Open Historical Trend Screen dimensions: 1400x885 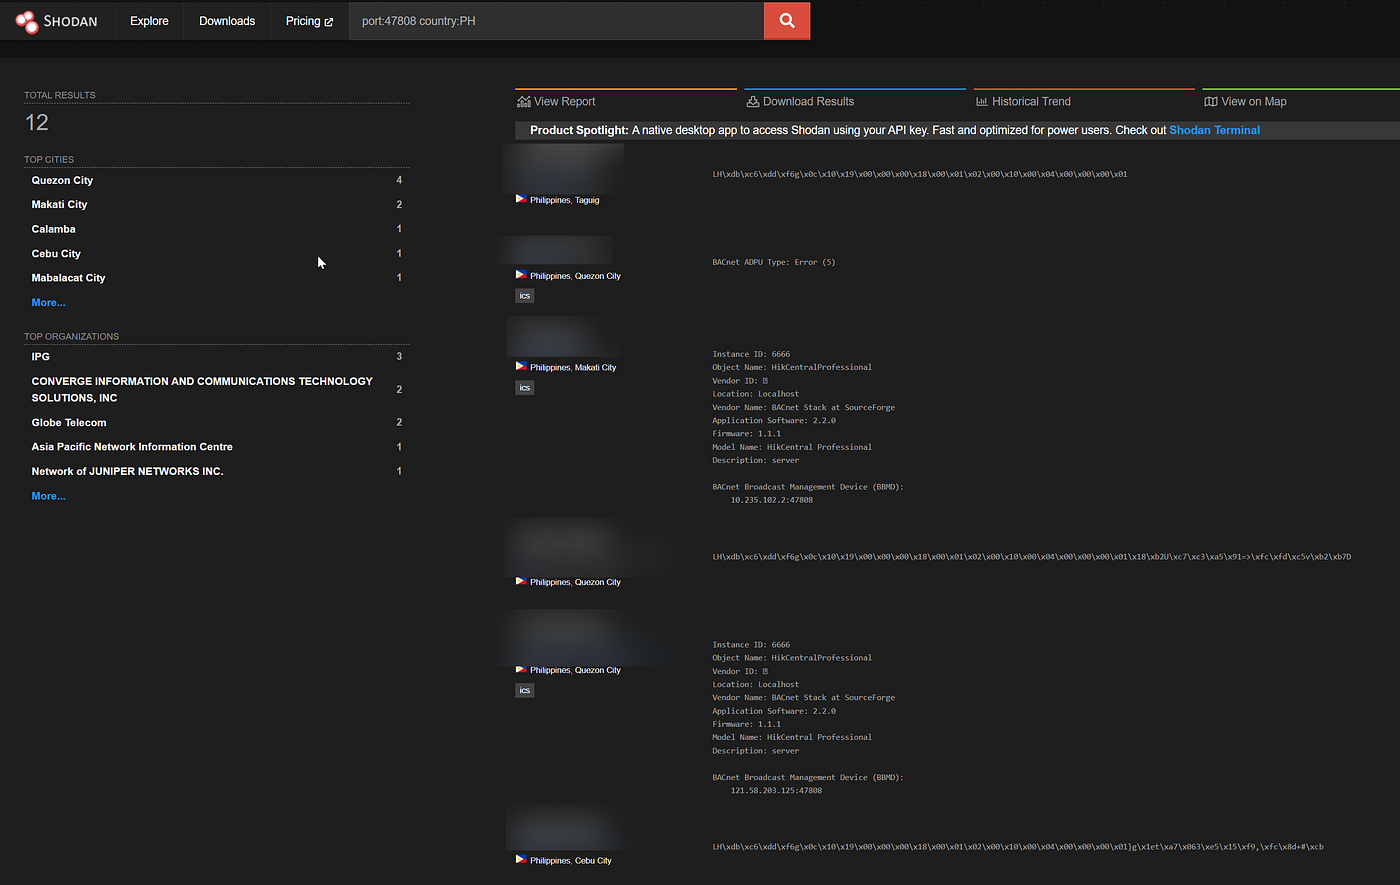point(1031,101)
